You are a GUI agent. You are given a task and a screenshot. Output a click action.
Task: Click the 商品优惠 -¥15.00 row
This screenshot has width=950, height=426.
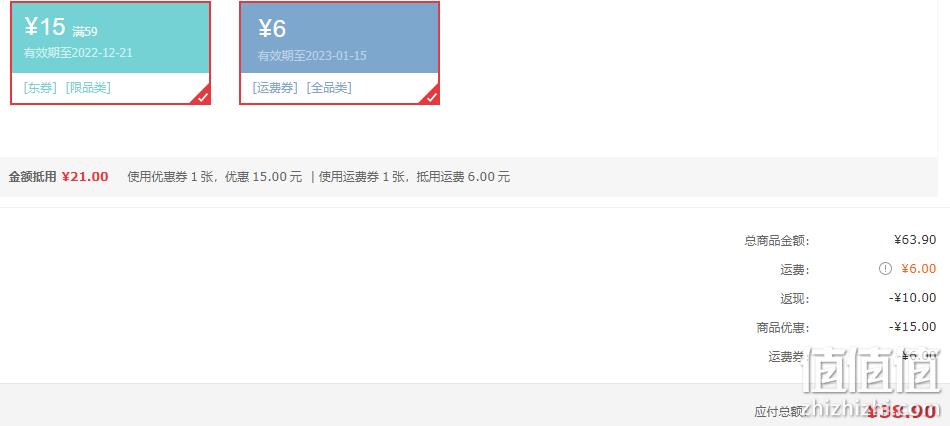point(846,327)
